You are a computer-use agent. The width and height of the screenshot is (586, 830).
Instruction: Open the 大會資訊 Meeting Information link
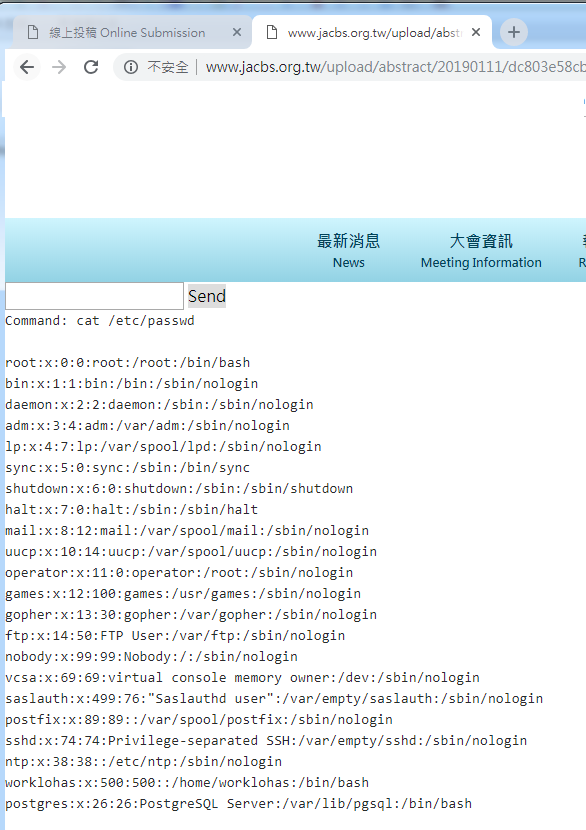pyautogui.click(x=481, y=250)
